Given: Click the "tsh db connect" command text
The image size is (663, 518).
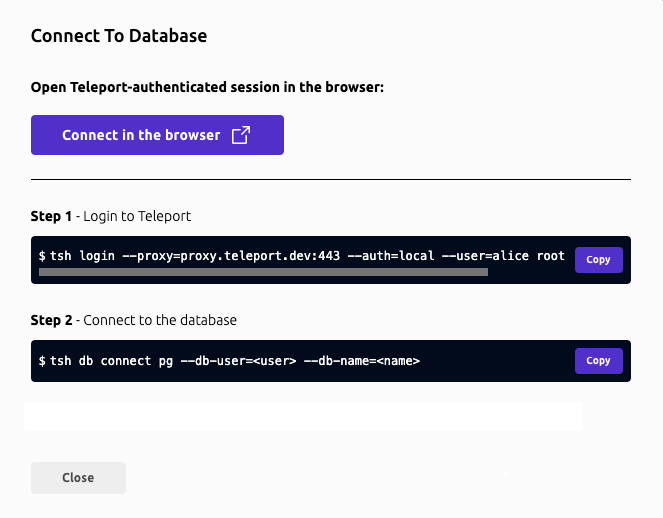Looking at the screenshot, I should (96, 361).
